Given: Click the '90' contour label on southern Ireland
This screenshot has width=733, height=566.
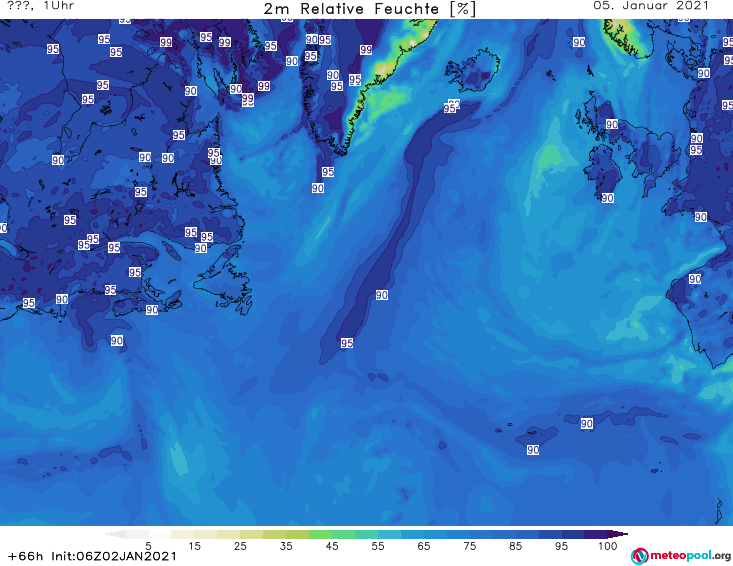Looking at the screenshot, I should click(607, 198).
